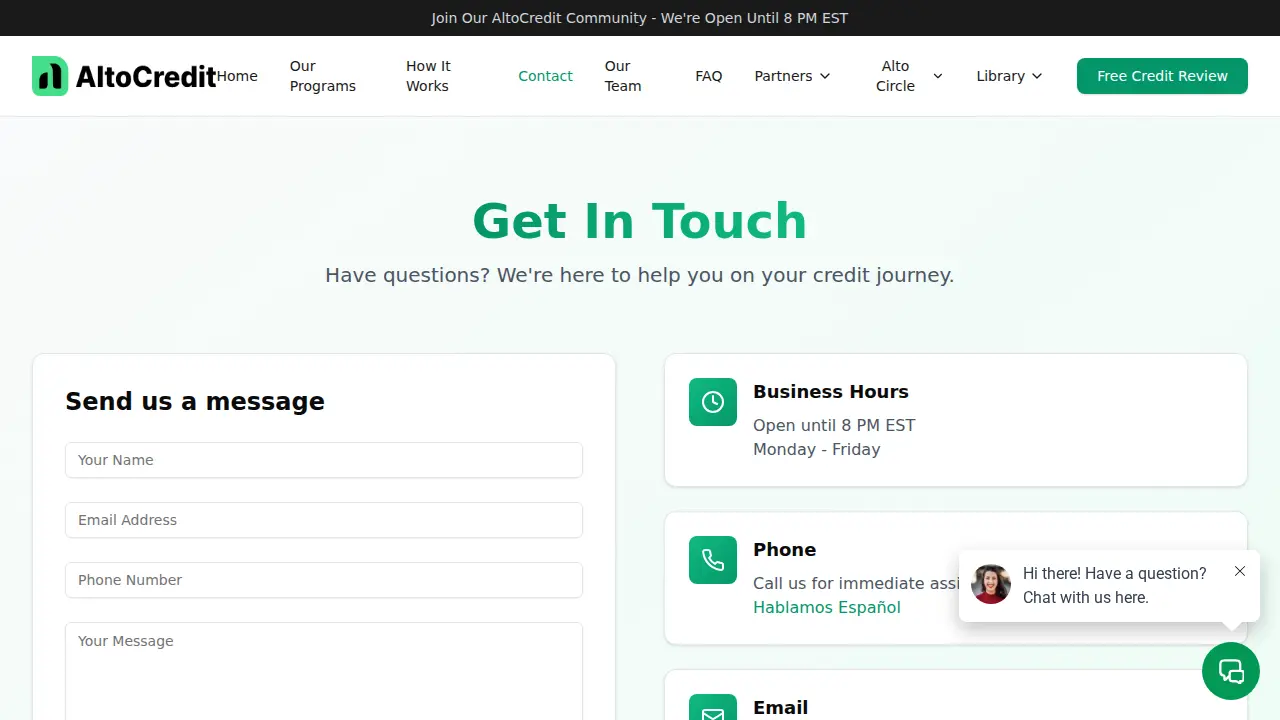The image size is (1280, 720).
Task: Click the top announcement banner text
Action: click(x=640, y=18)
